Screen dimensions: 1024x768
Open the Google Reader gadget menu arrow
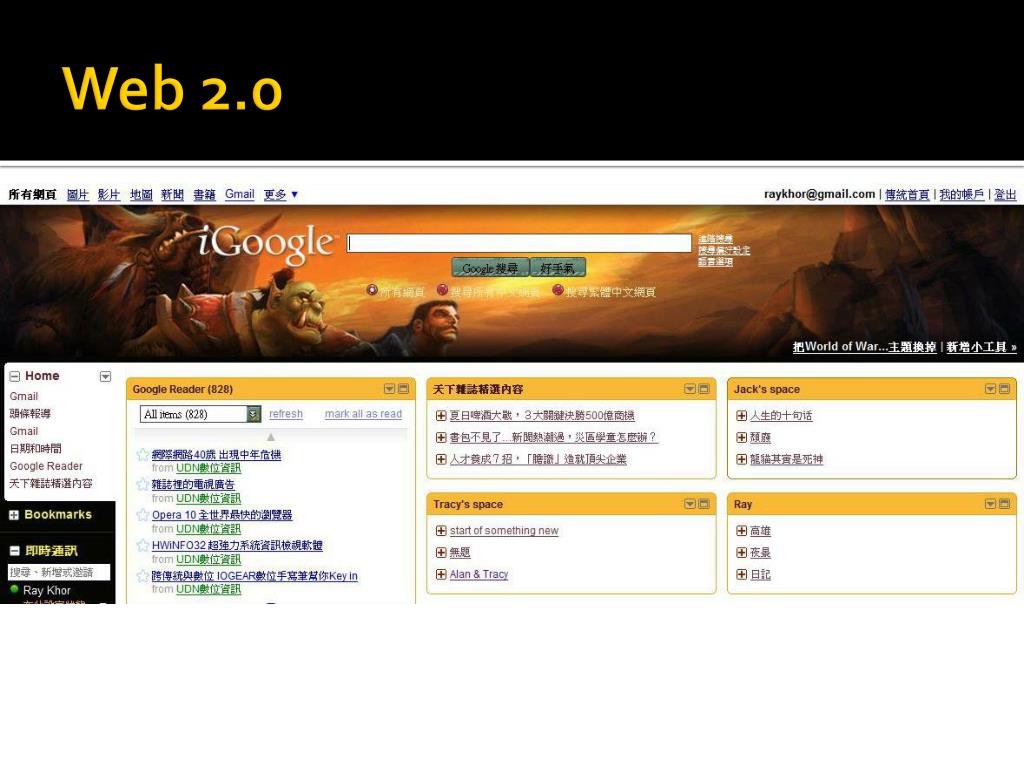point(389,389)
